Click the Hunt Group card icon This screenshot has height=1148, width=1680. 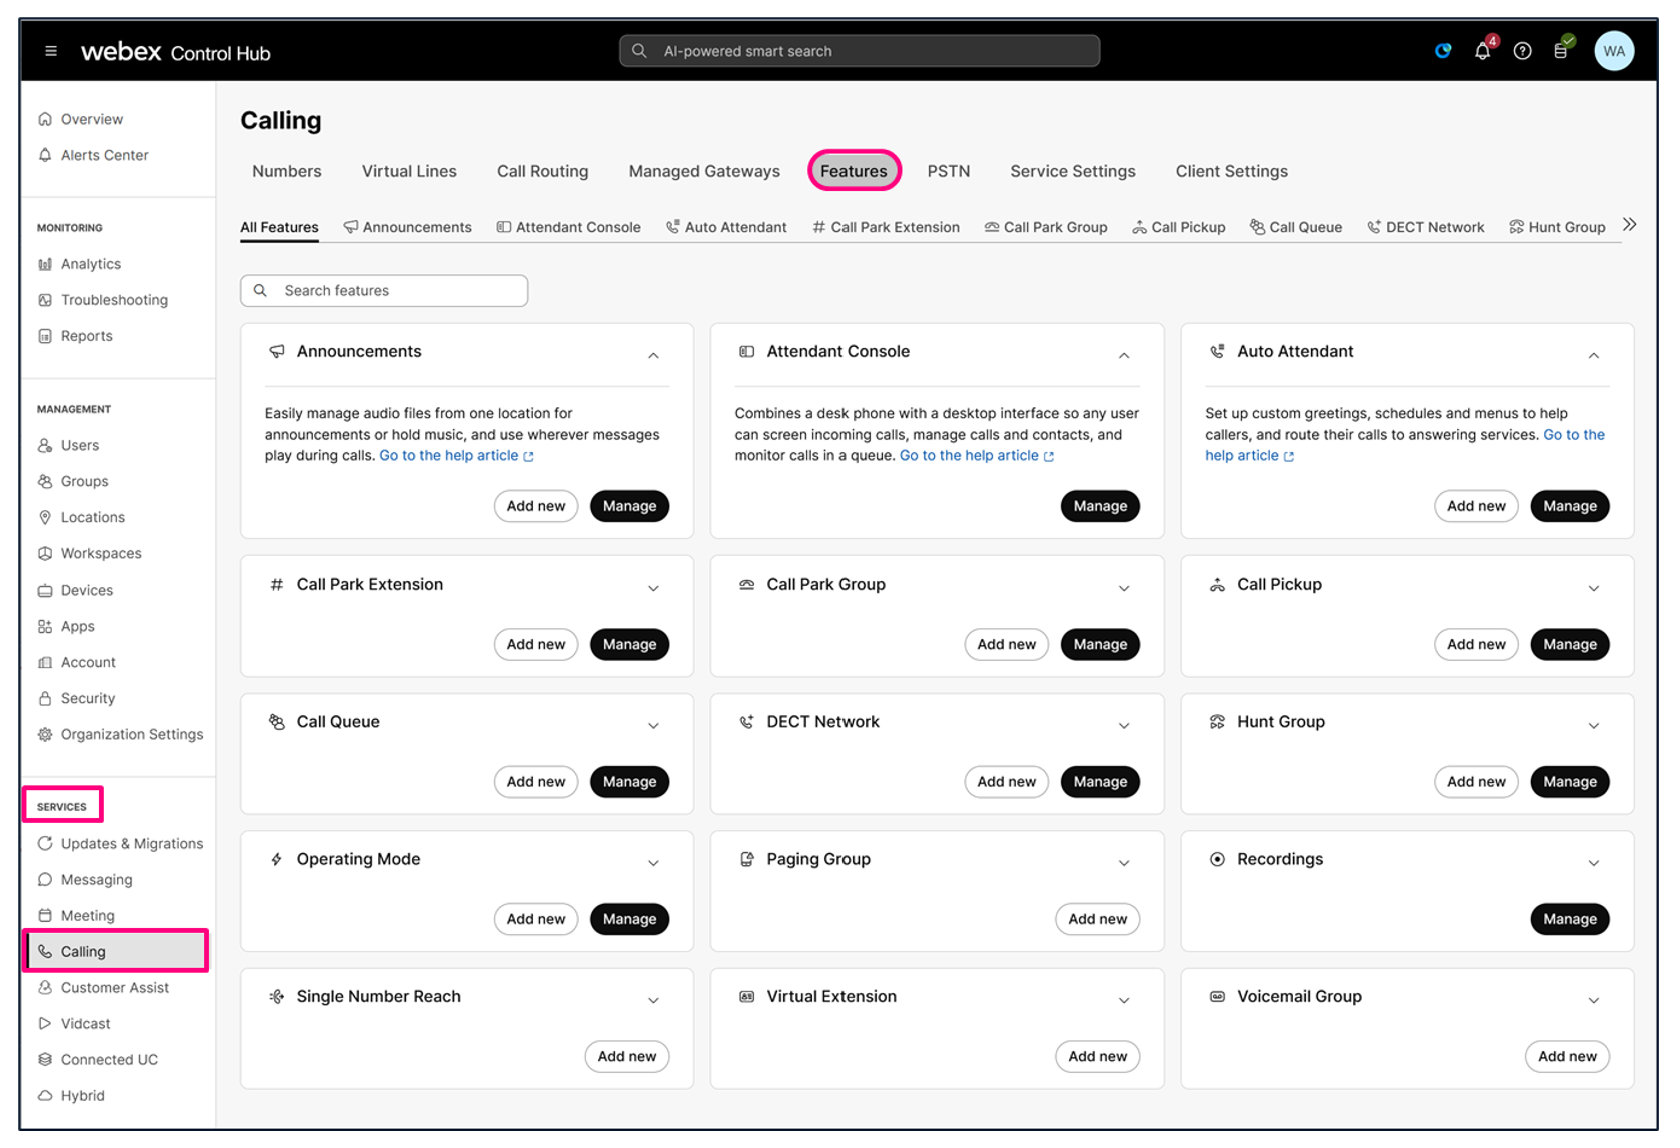[x=1217, y=721]
